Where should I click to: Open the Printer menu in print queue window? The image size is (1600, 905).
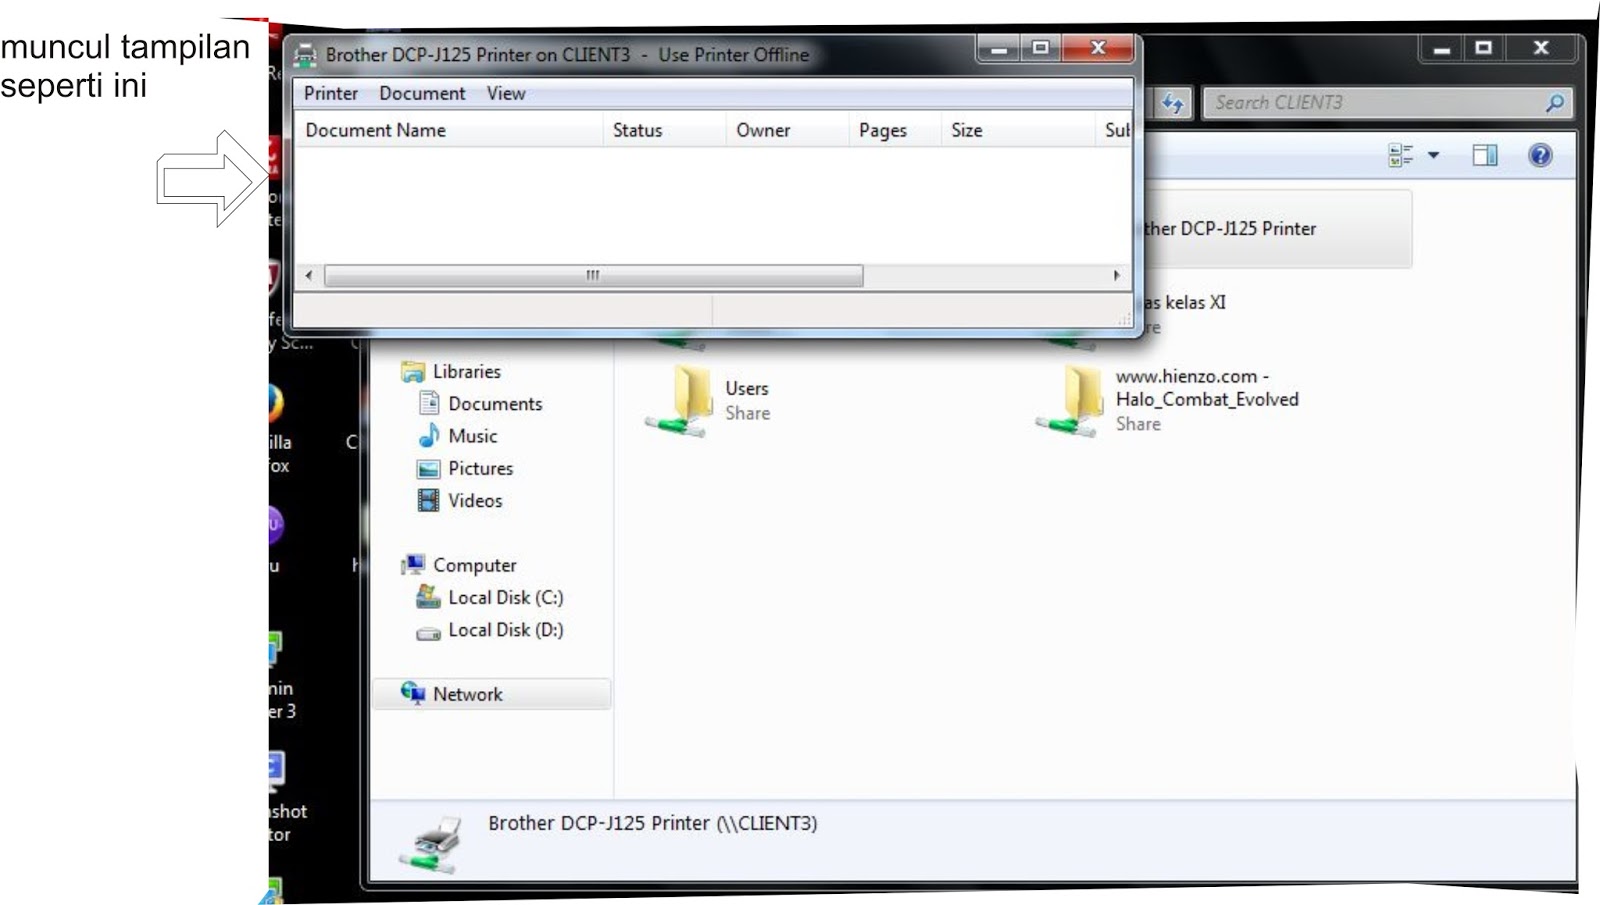[x=331, y=93]
